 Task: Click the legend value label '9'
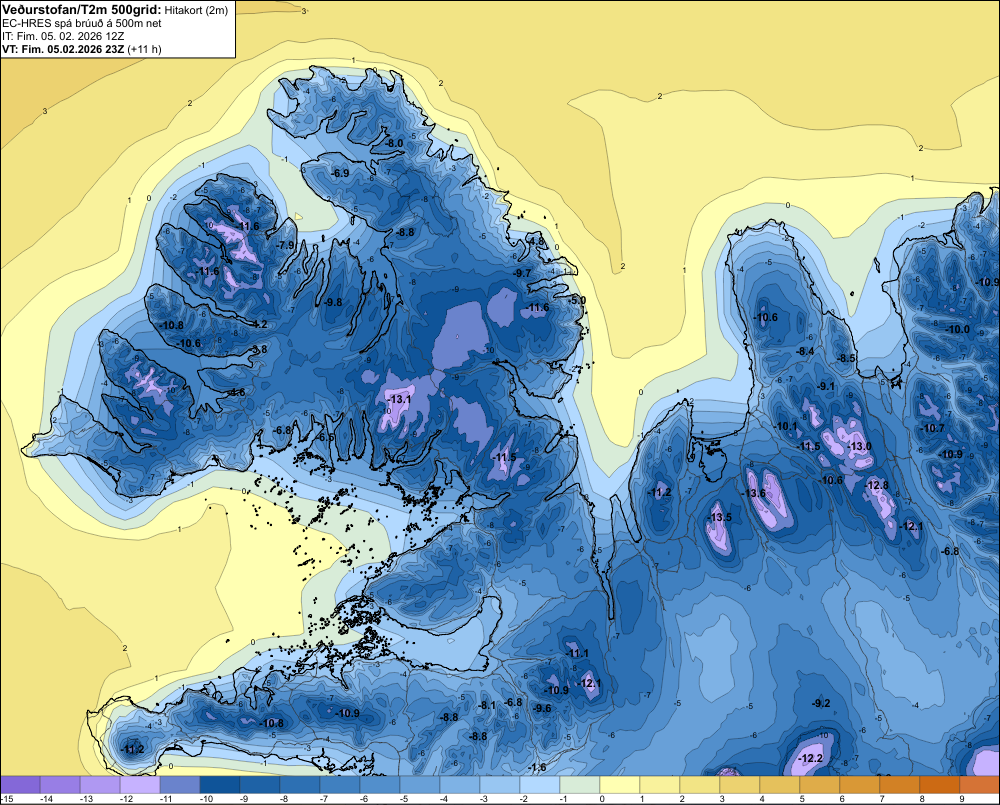click(961, 799)
